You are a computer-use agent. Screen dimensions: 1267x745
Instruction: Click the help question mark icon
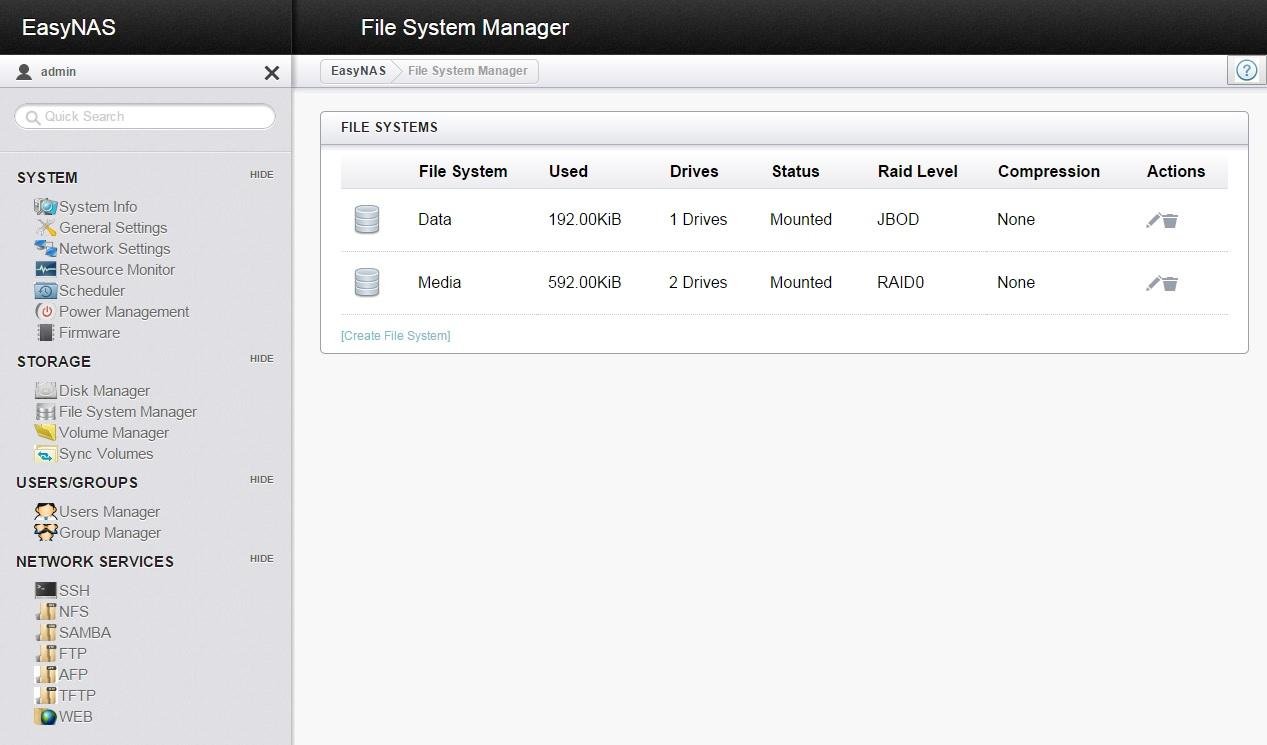1246,70
